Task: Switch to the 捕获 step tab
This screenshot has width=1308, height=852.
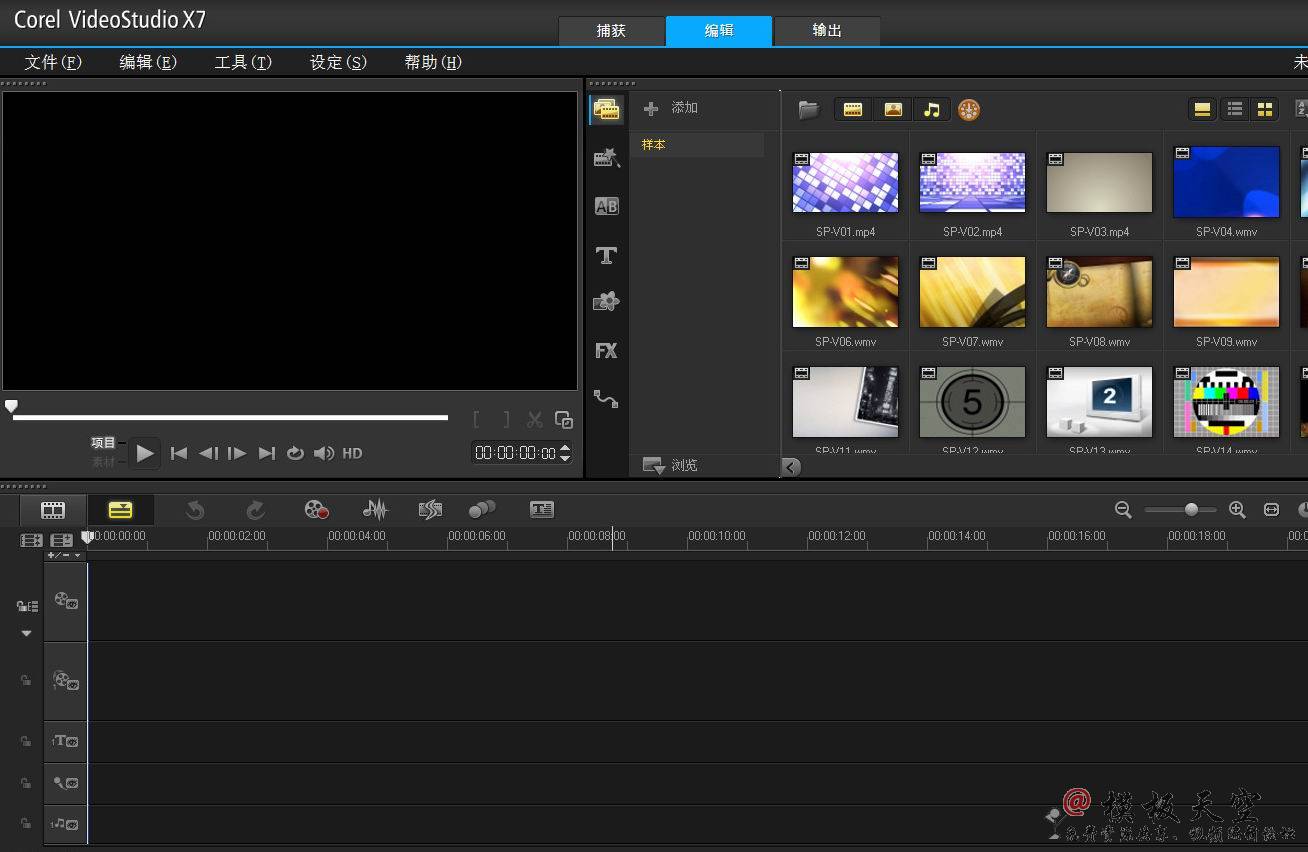Action: [611, 31]
